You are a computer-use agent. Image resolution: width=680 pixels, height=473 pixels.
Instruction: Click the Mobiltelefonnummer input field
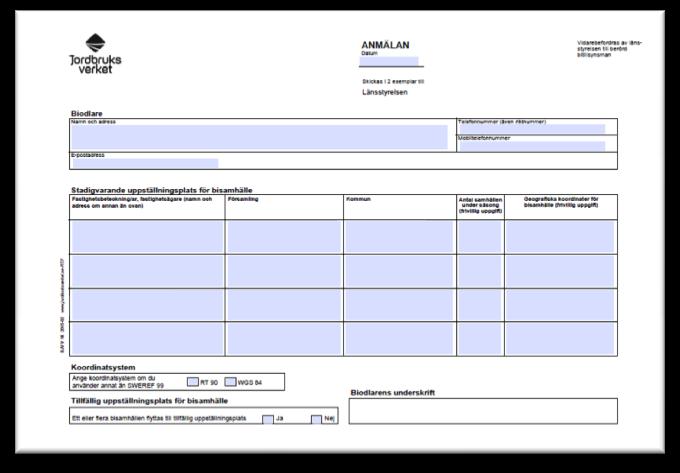tap(532, 146)
